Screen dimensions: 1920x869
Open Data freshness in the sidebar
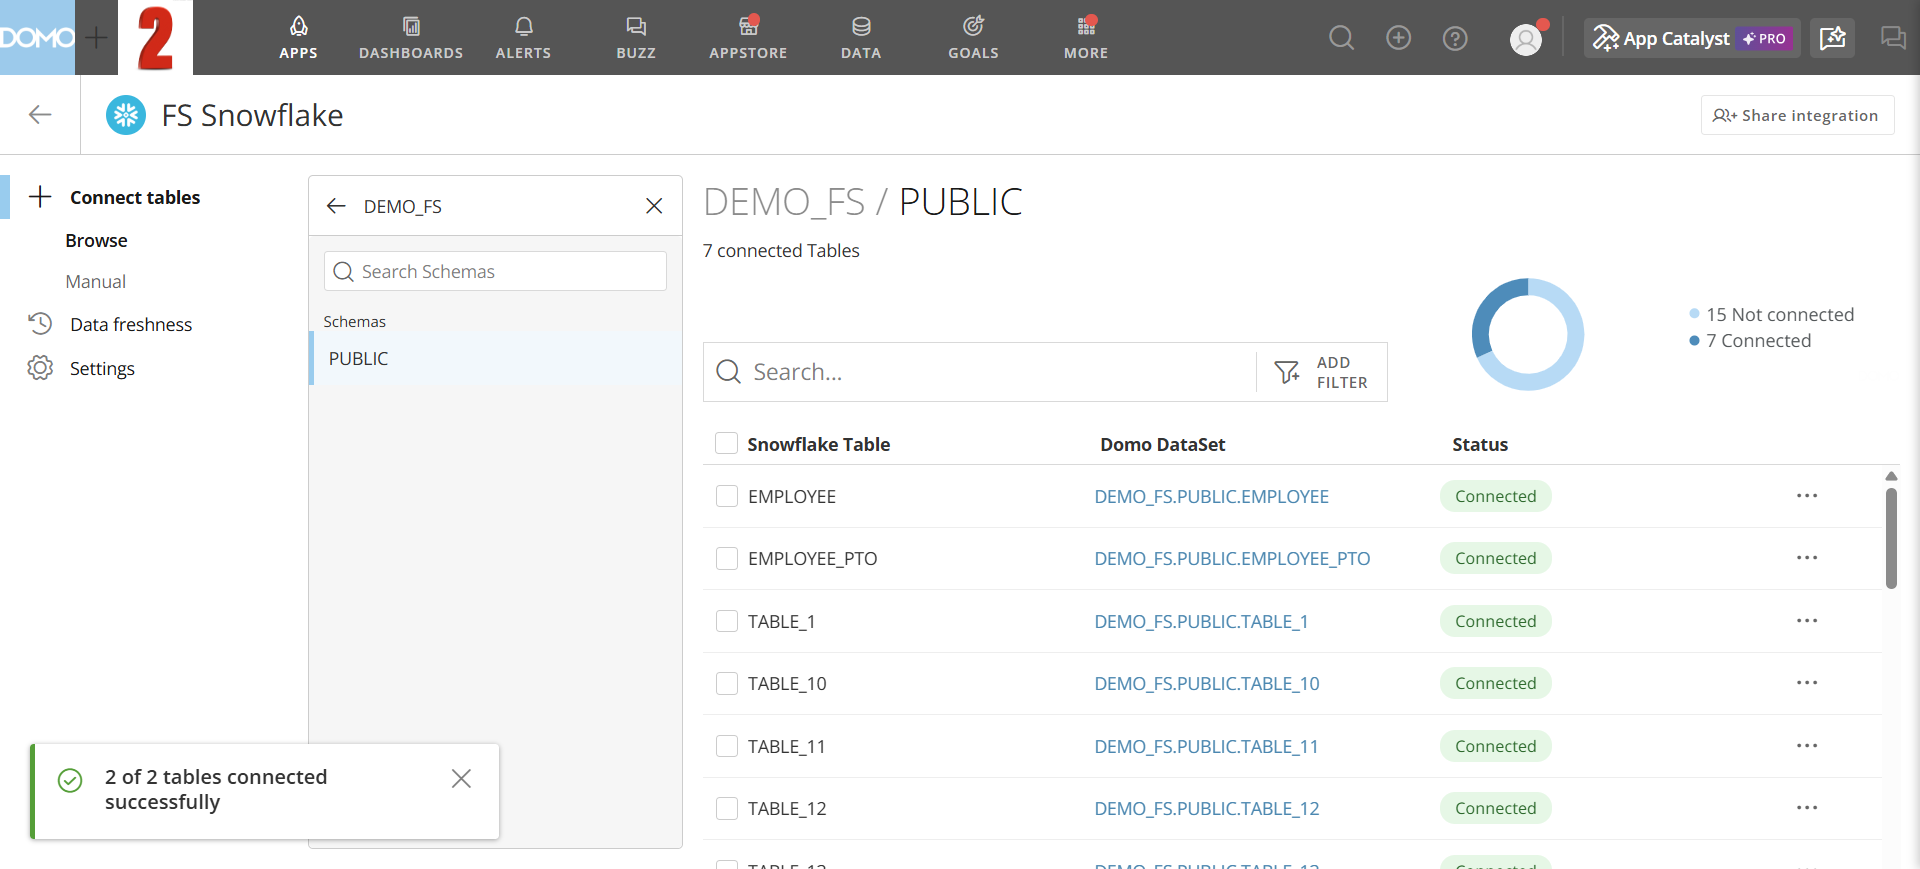(131, 324)
